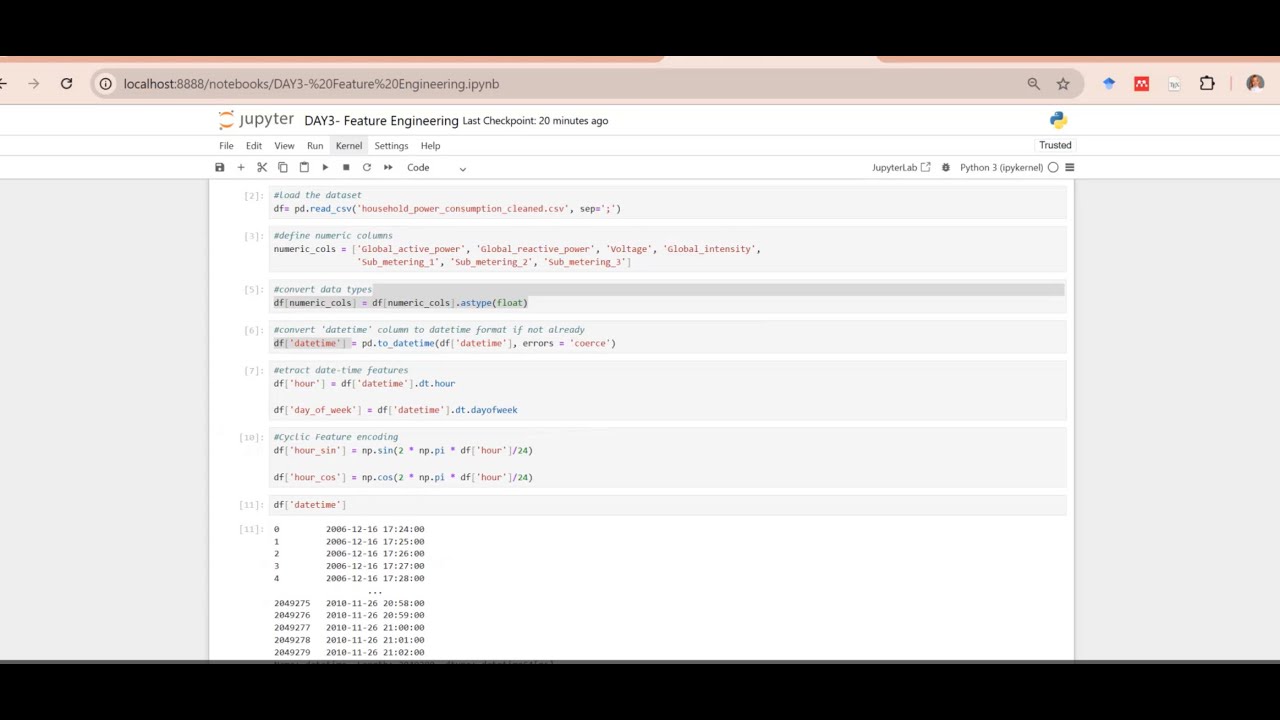Screen dimensions: 1280x720
Task: Click the '#etract date-time features' comment
Action: click(x=341, y=370)
